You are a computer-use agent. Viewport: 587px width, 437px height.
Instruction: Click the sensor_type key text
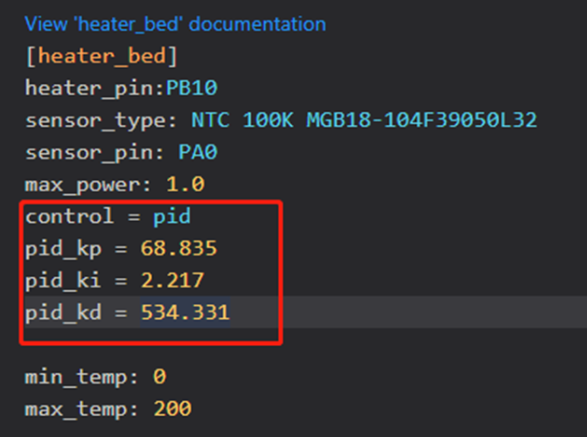[97, 121]
